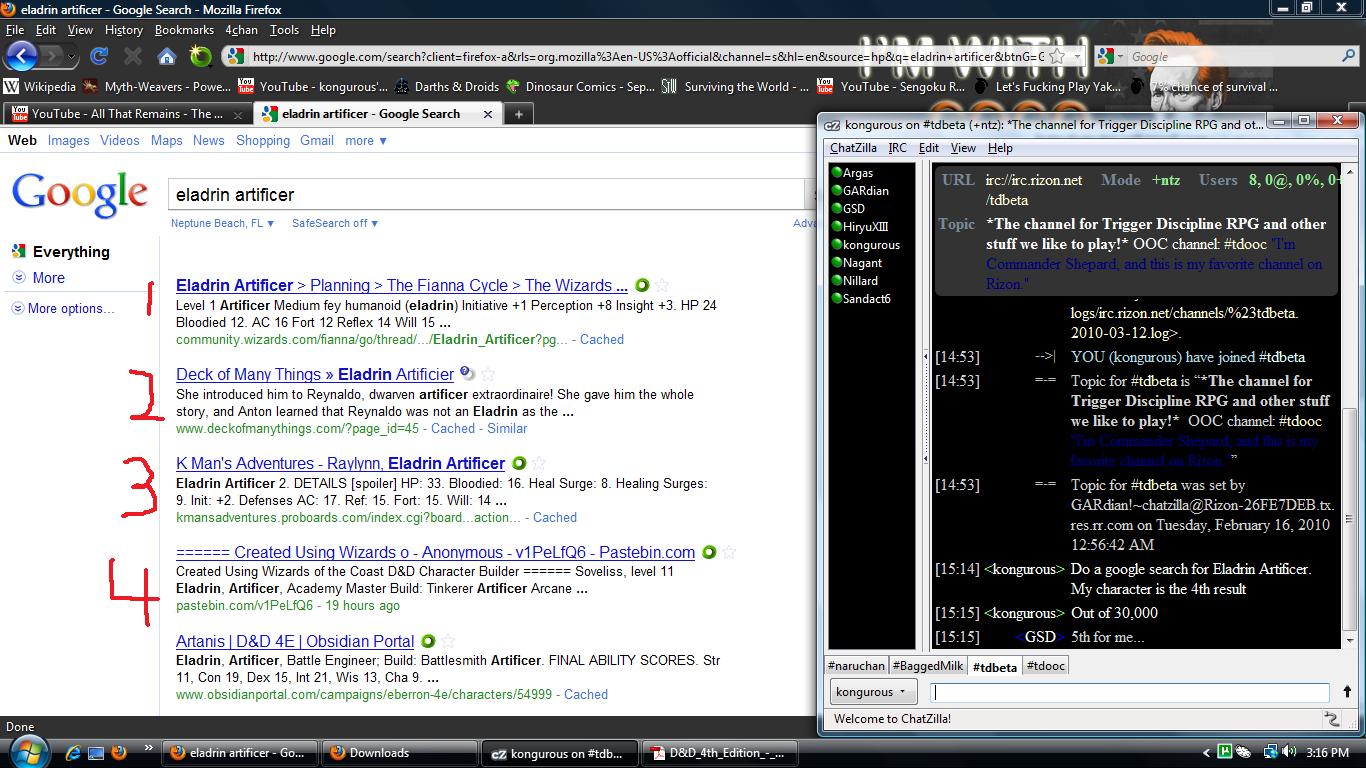Image resolution: width=1366 pixels, height=768 pixels.
Task: Open the Dinosaur Comics bookmark
Action: (580, 87)
